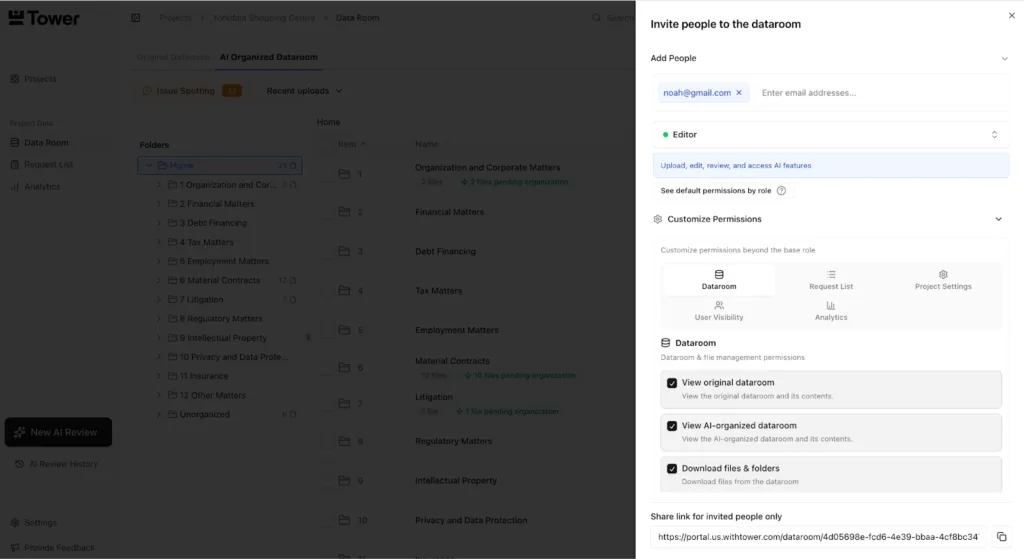Switch to Original Dataroom tab
The width and height of the screenshot is (1024, 559).
pos(173,57)
